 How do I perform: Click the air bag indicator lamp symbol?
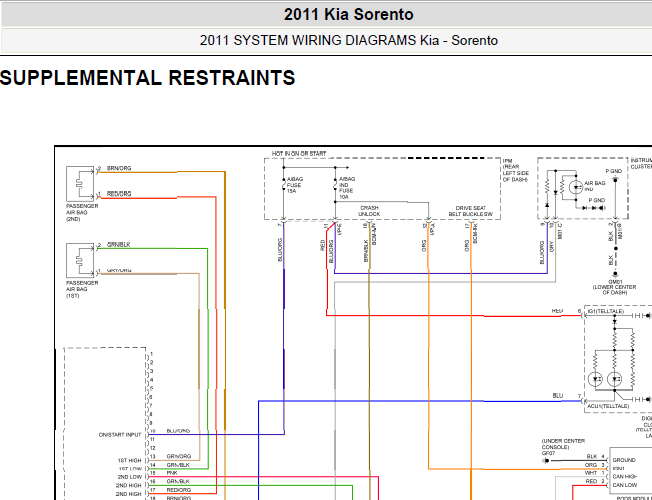point(576,188)
